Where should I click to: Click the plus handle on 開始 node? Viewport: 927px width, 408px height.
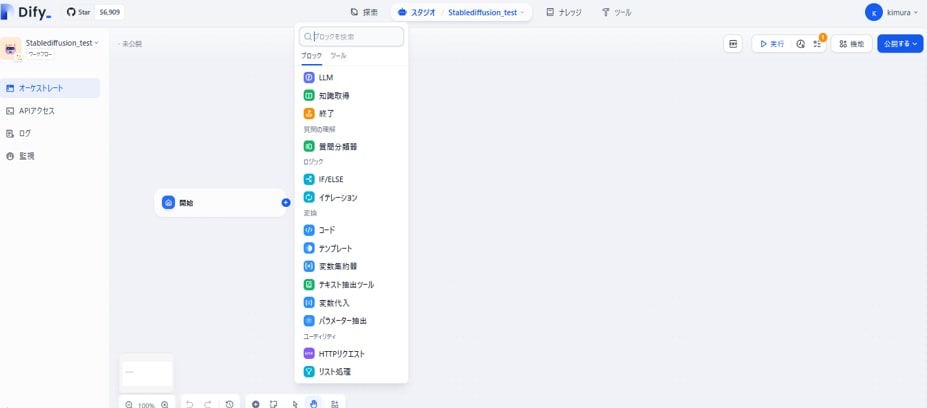tap(286, 203)
